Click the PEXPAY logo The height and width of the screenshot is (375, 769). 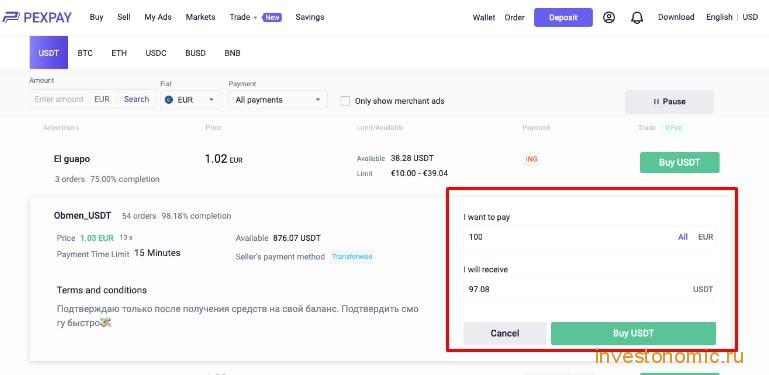[x=37, y=18]
